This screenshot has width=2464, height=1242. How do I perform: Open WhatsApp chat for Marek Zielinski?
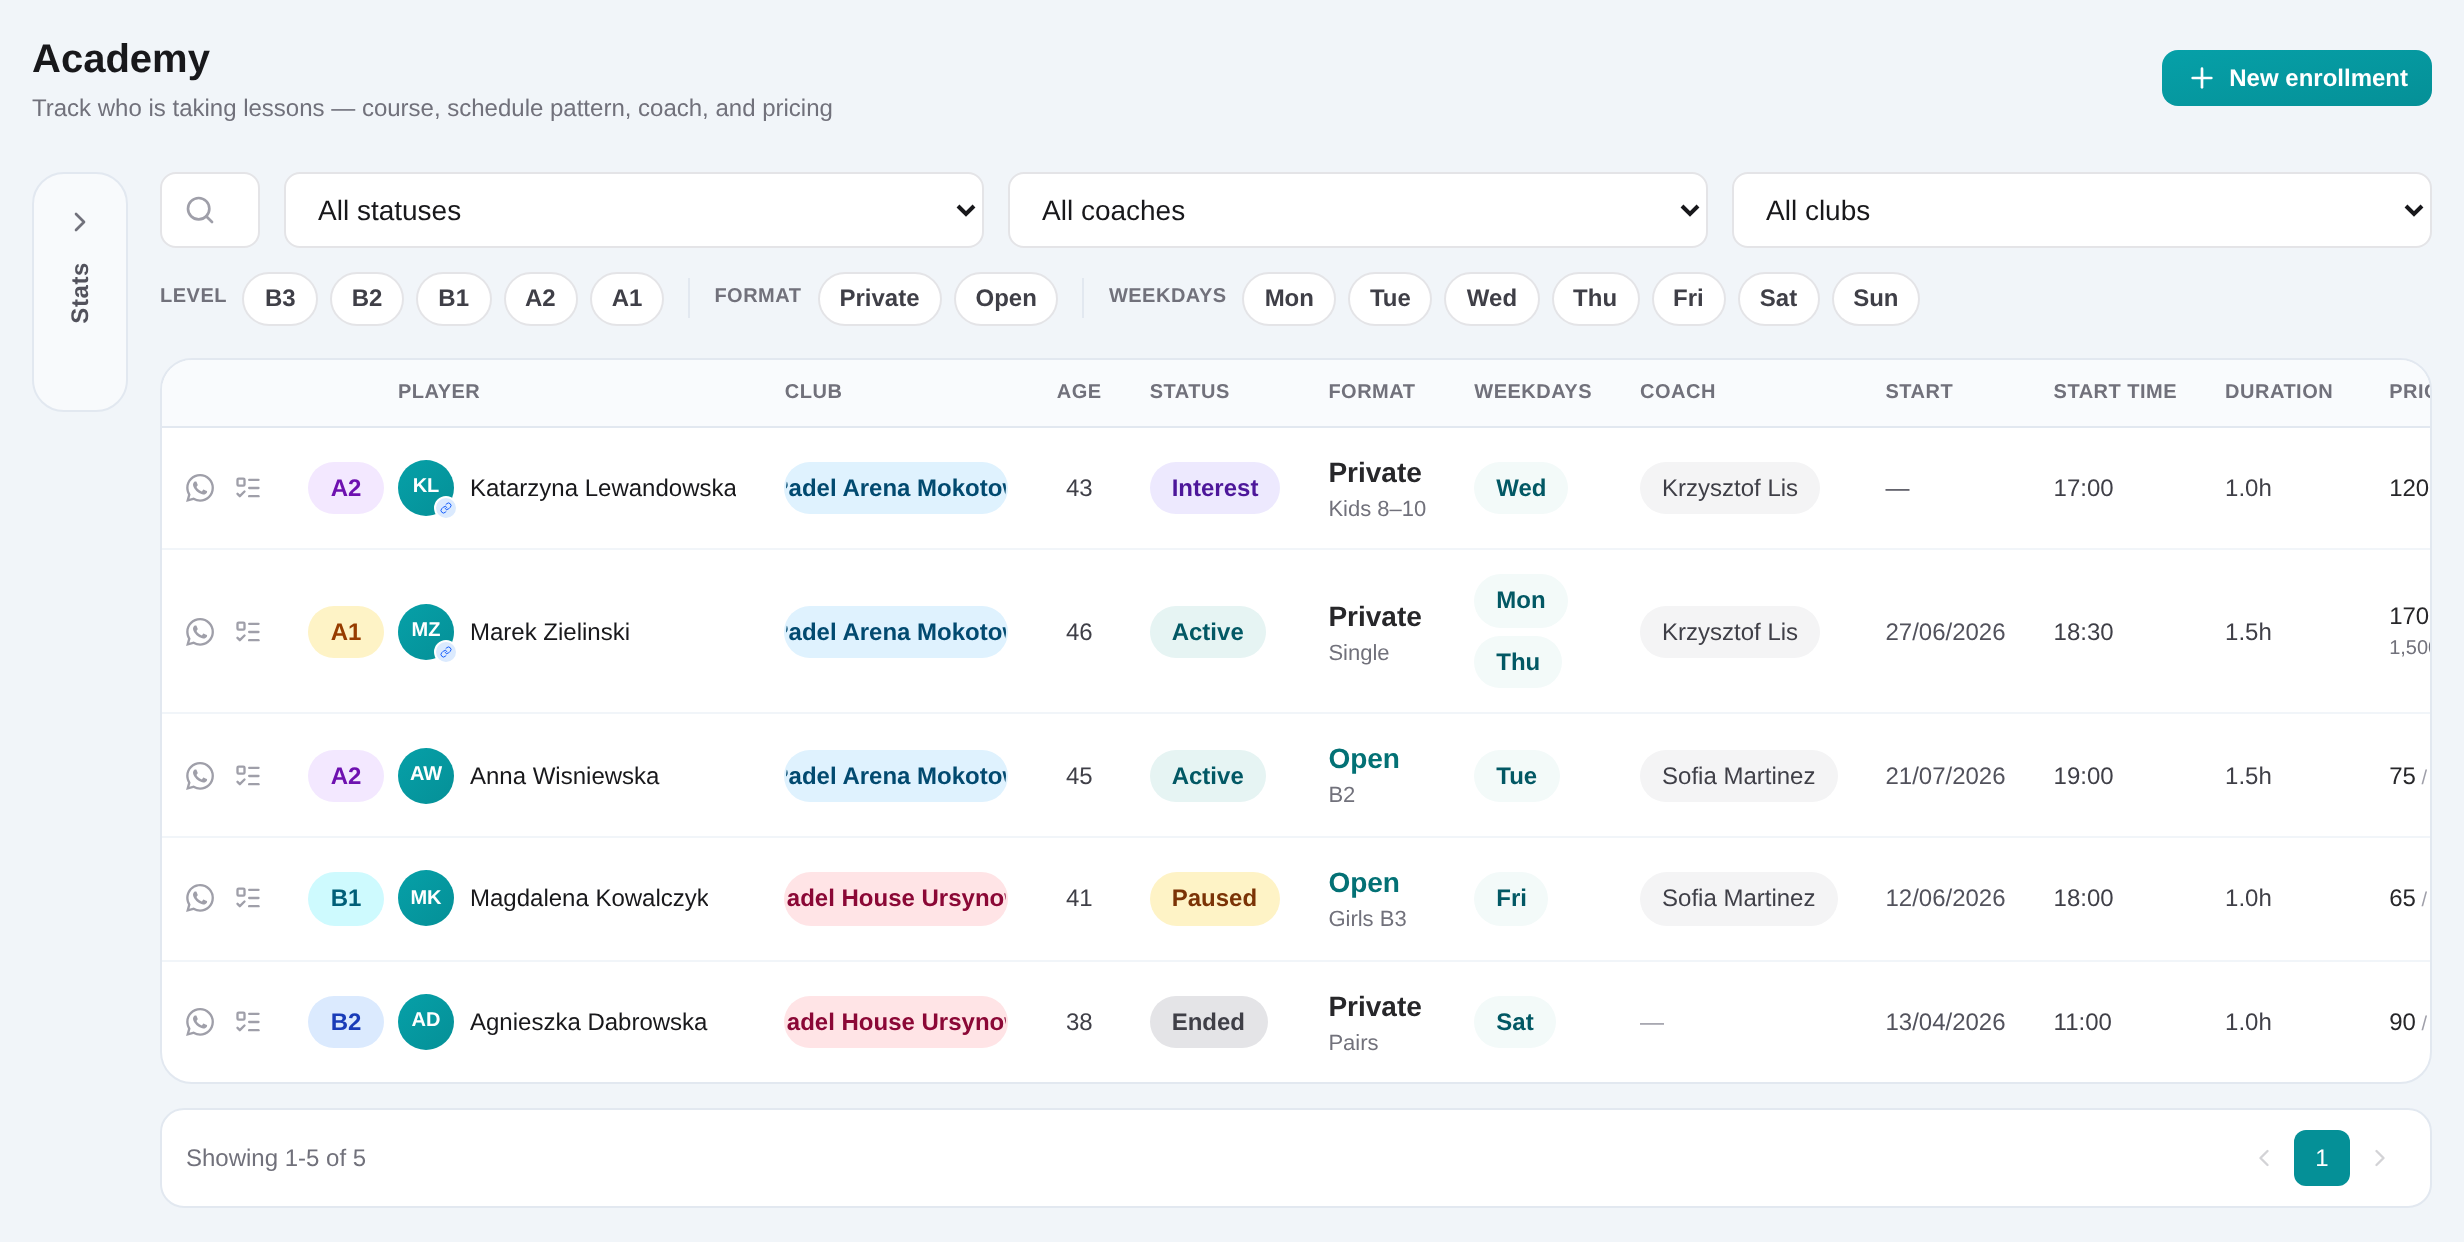click(x=200, y=632)
